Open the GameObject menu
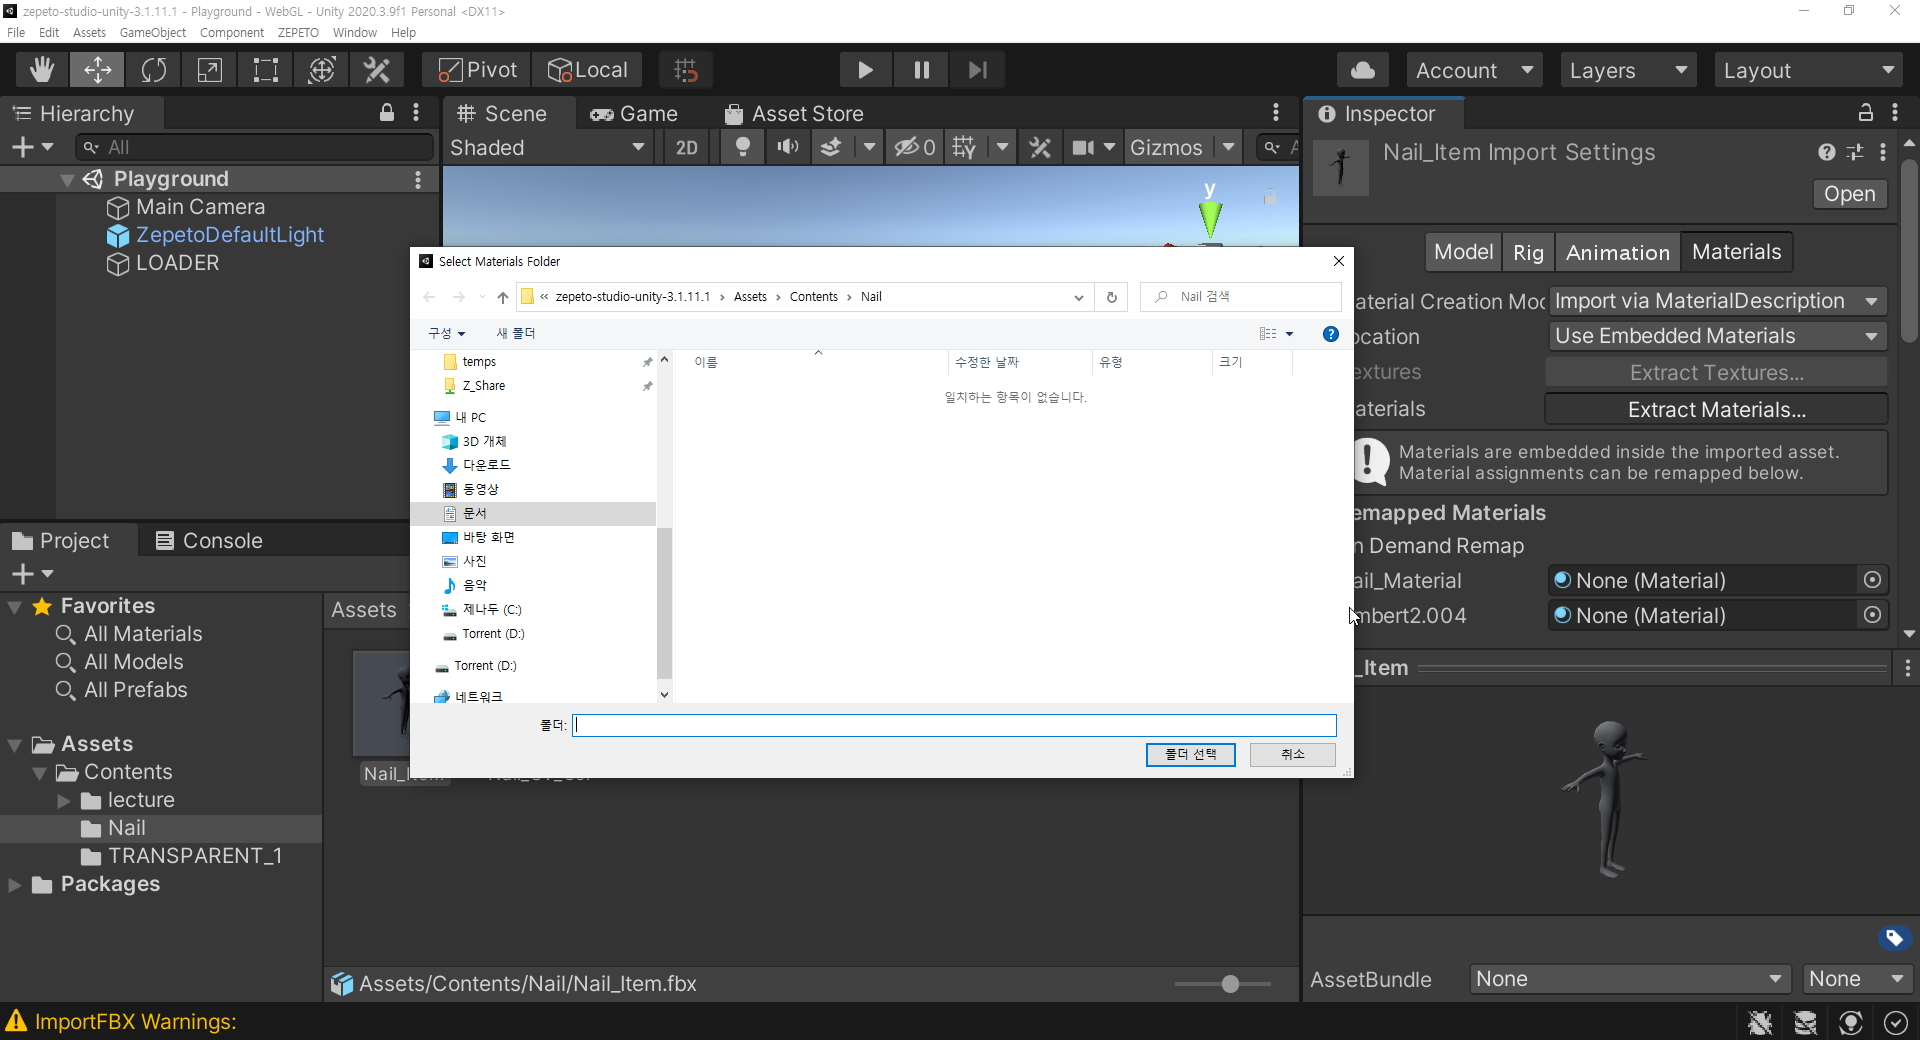The width and height of the screenshot is (1920, 1040). 153,33
